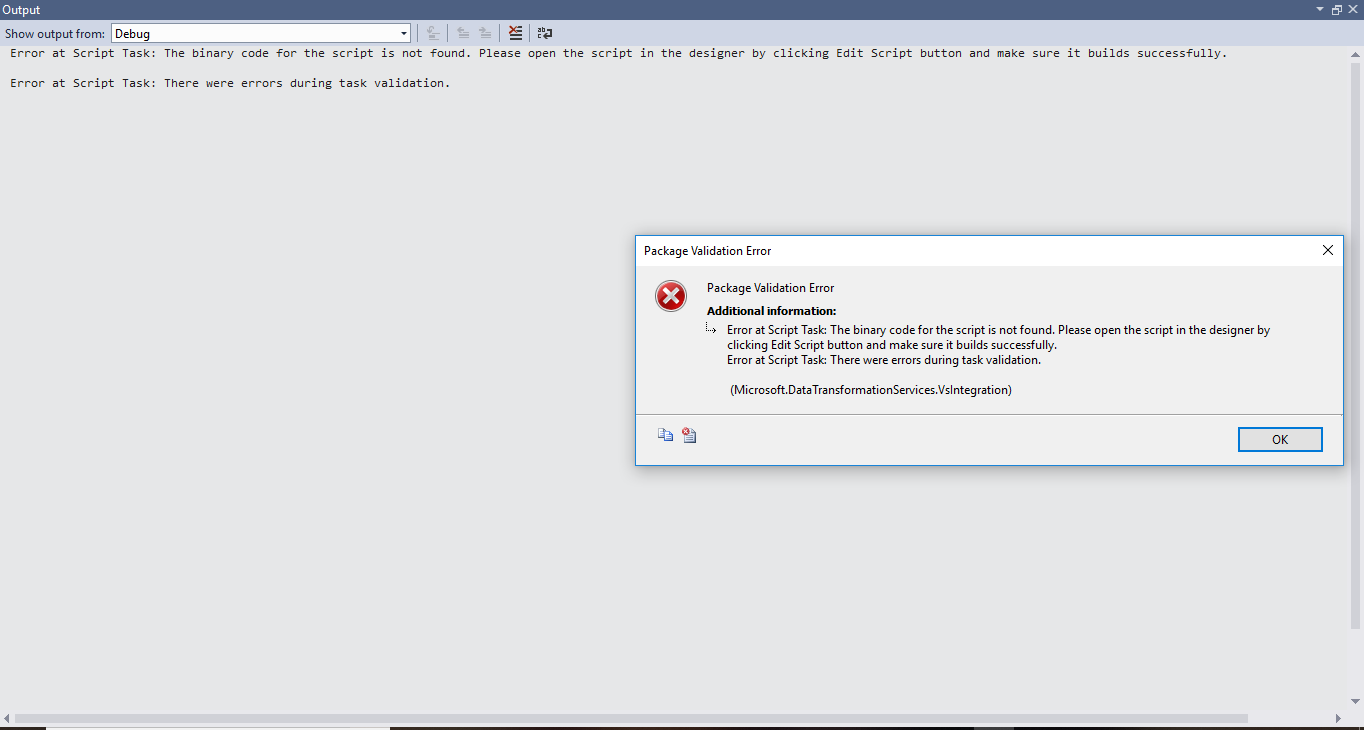Image resolution: width=1364 pixels, height=730 pixels.
Task: Close the Output panel
Action: (x=1353, y=9)
